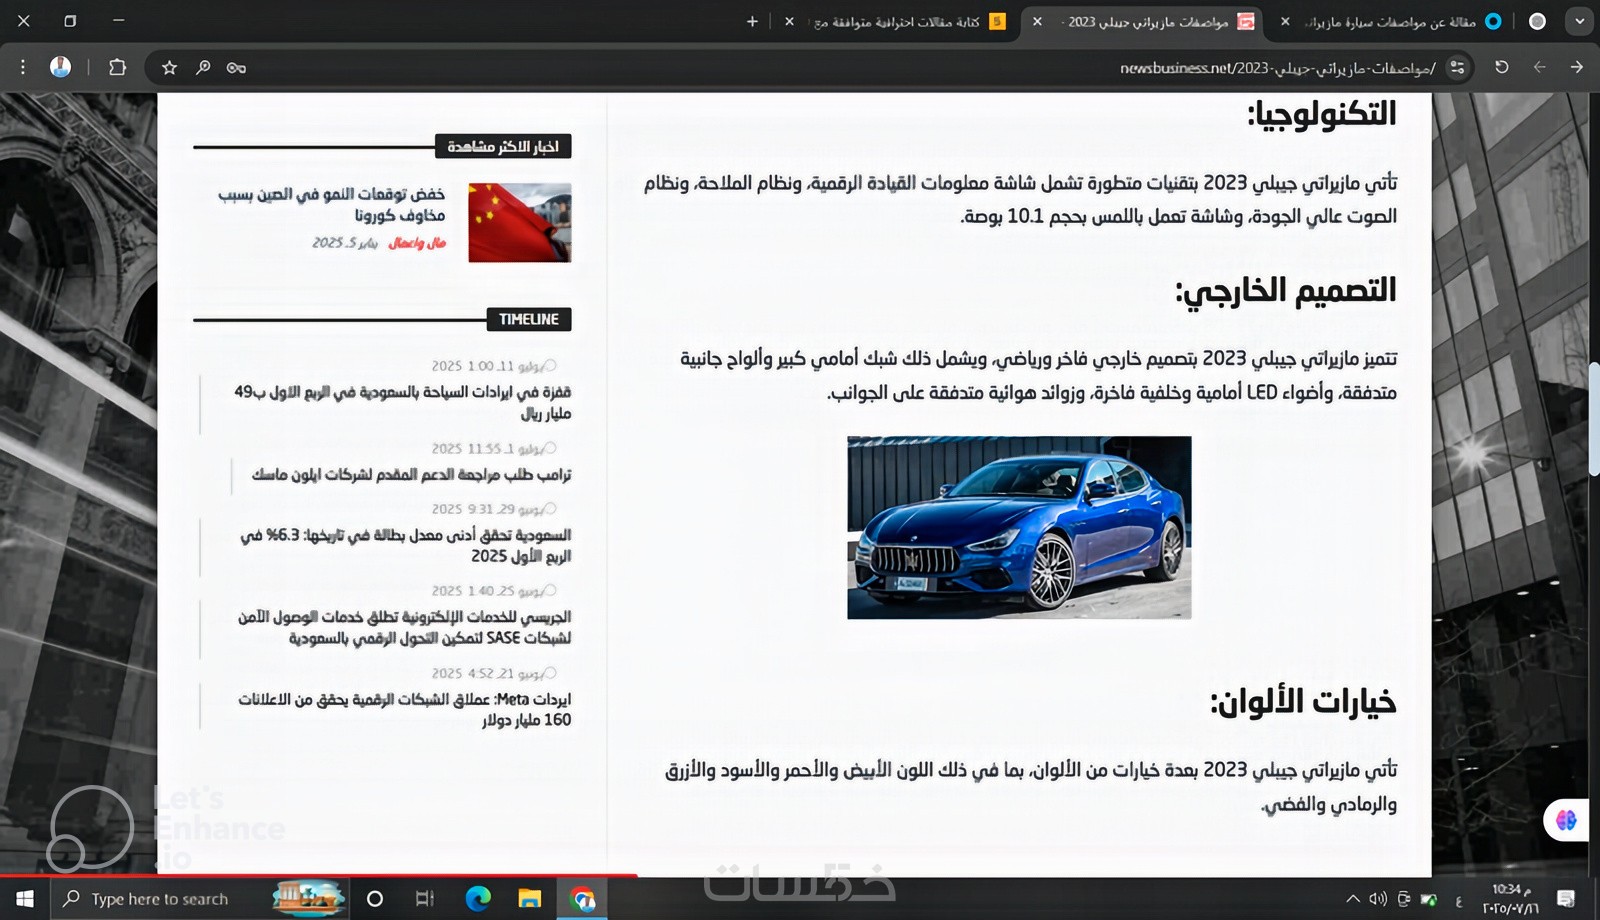1600x920 pixels.
Task: Launch Microsoft Edge from the taskbar
Action: click(x=478, y=899)
